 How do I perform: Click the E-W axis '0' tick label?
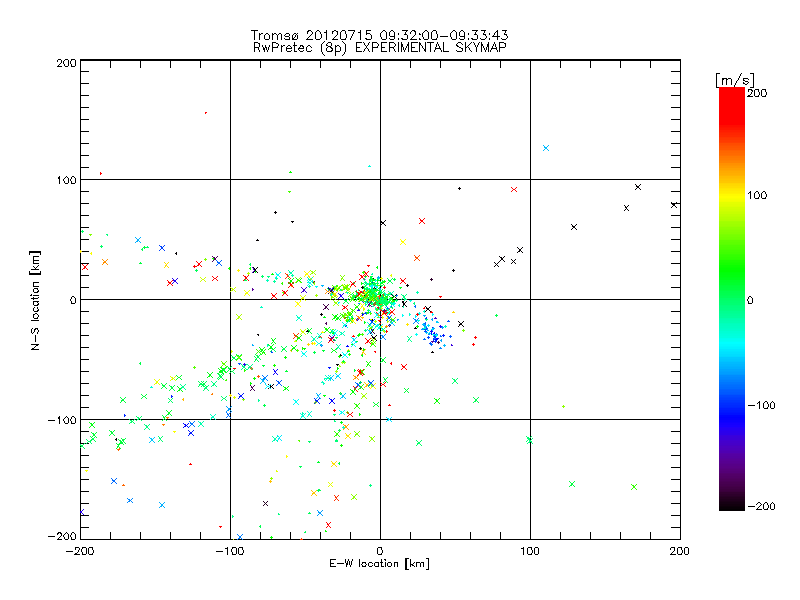point(380,551)
